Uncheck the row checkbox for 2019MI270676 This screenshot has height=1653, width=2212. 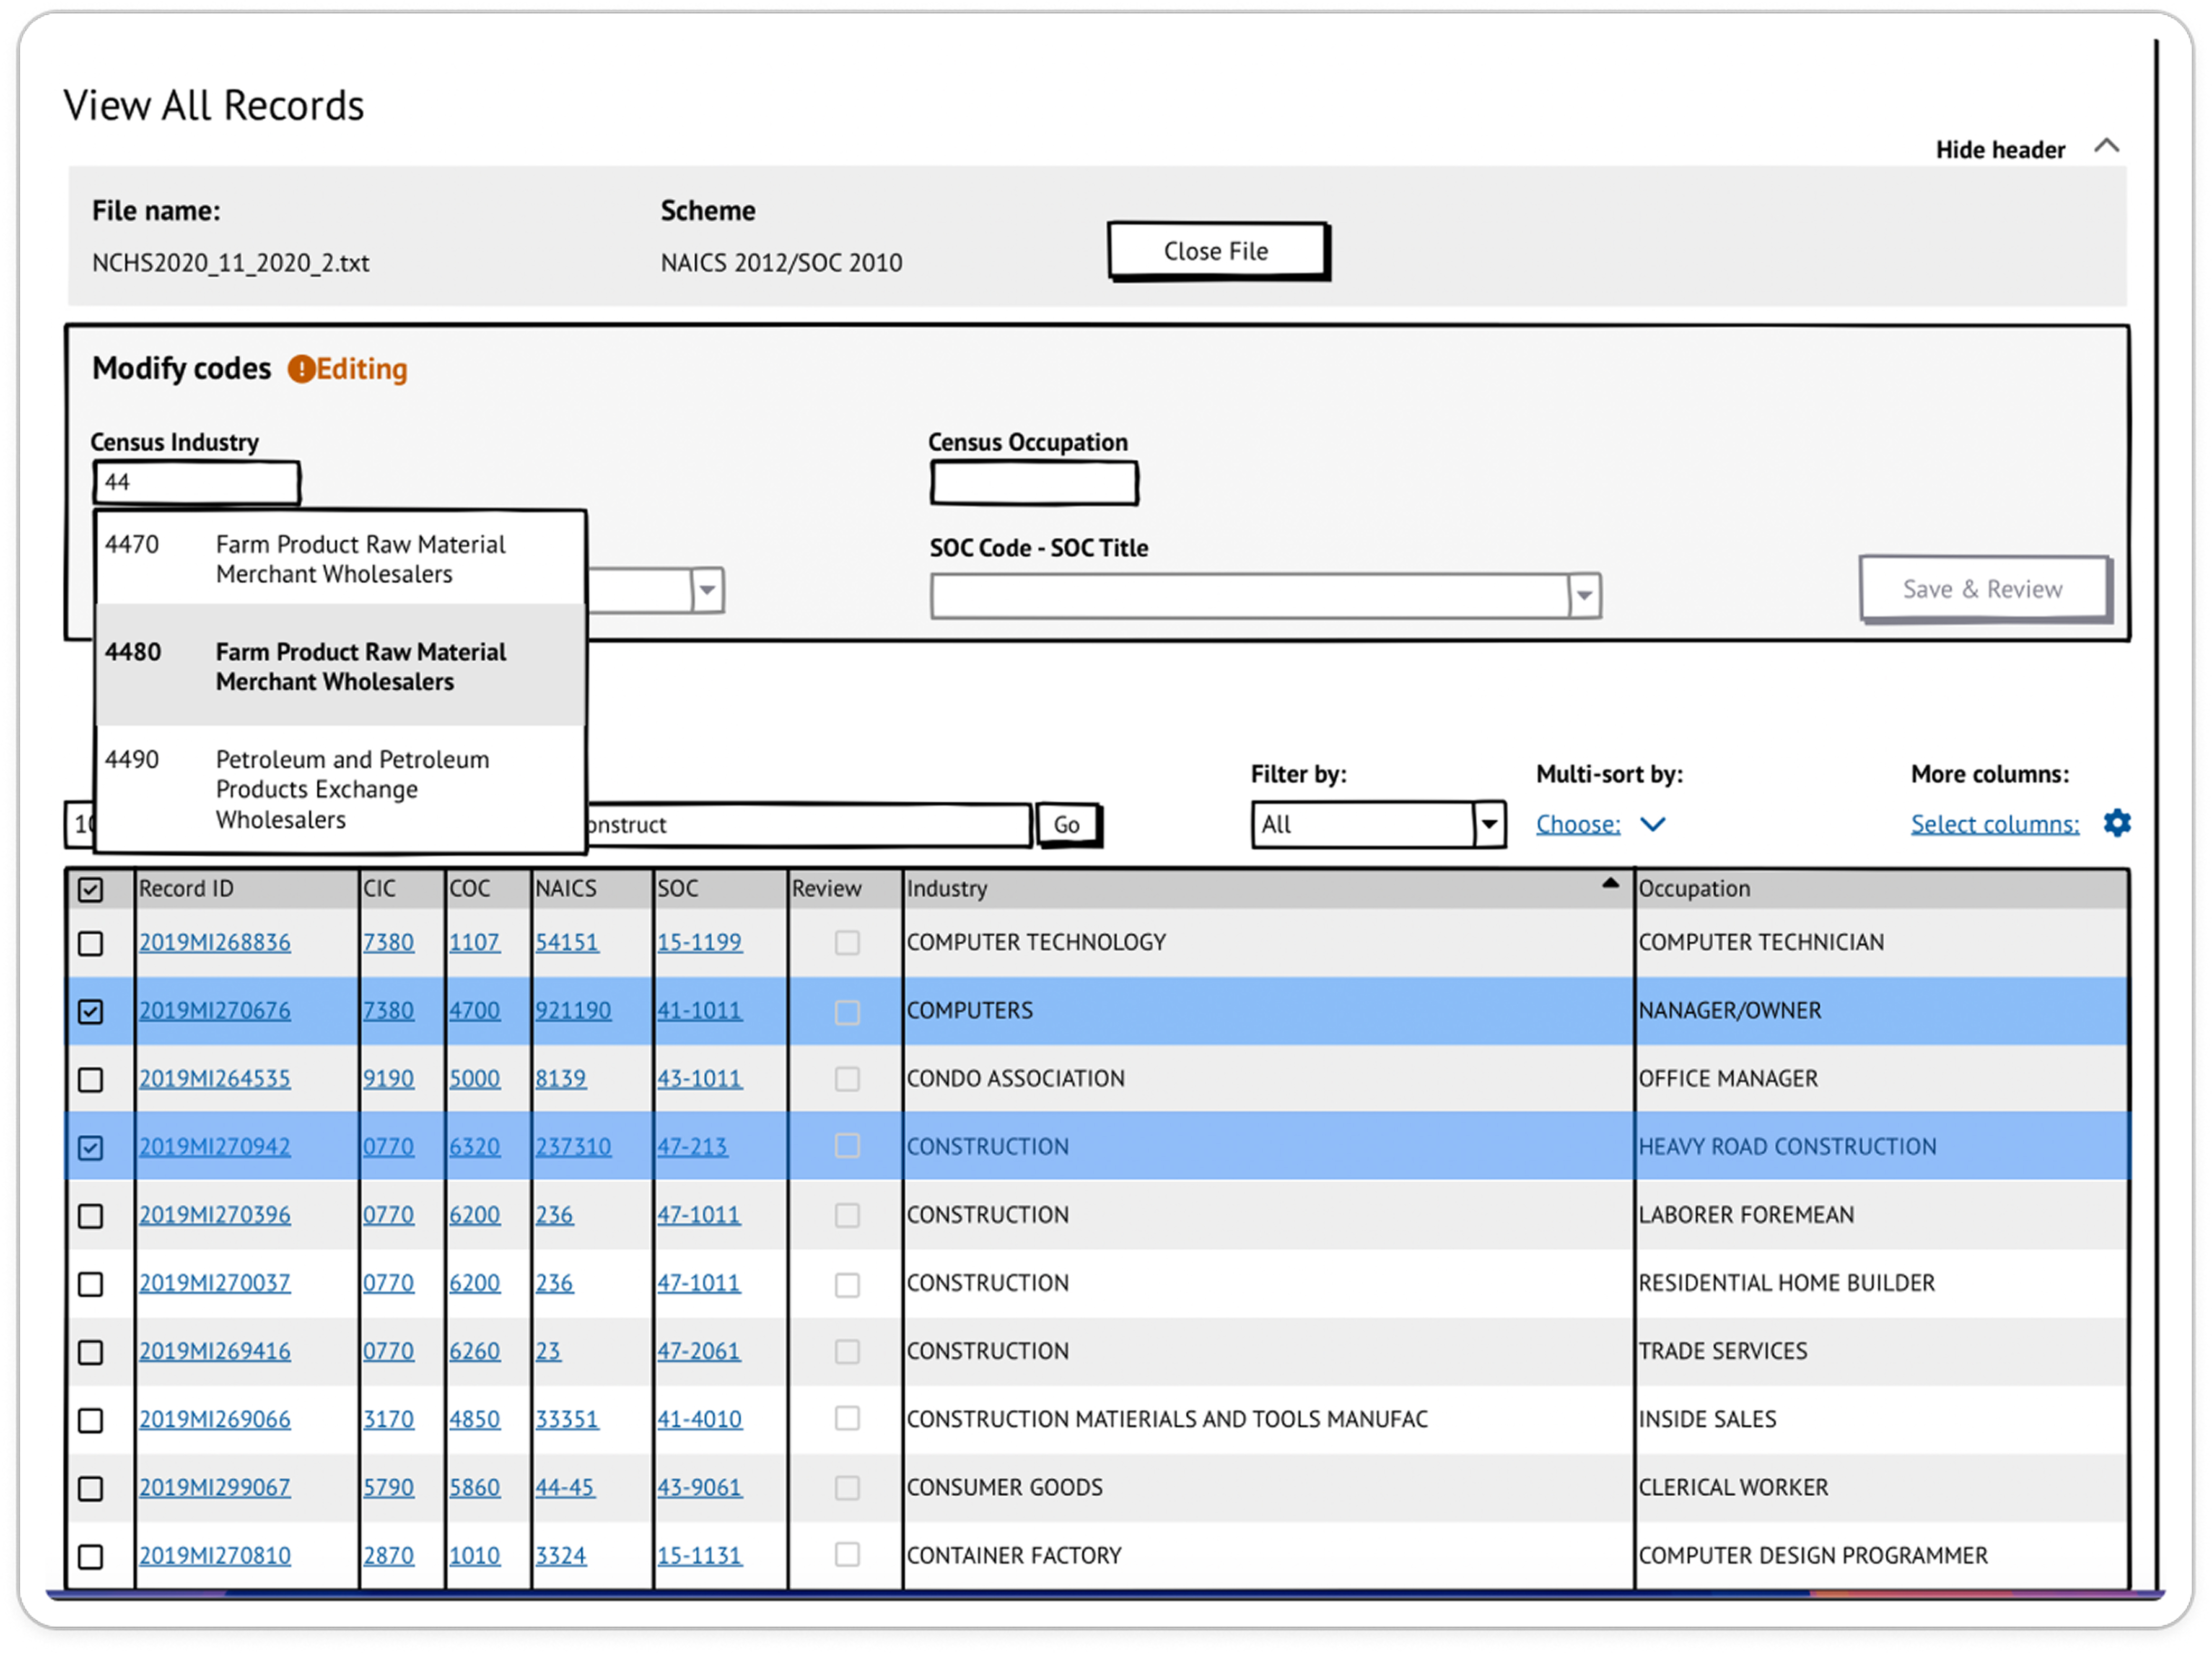pyautogui.click(x=90, y=1011)
